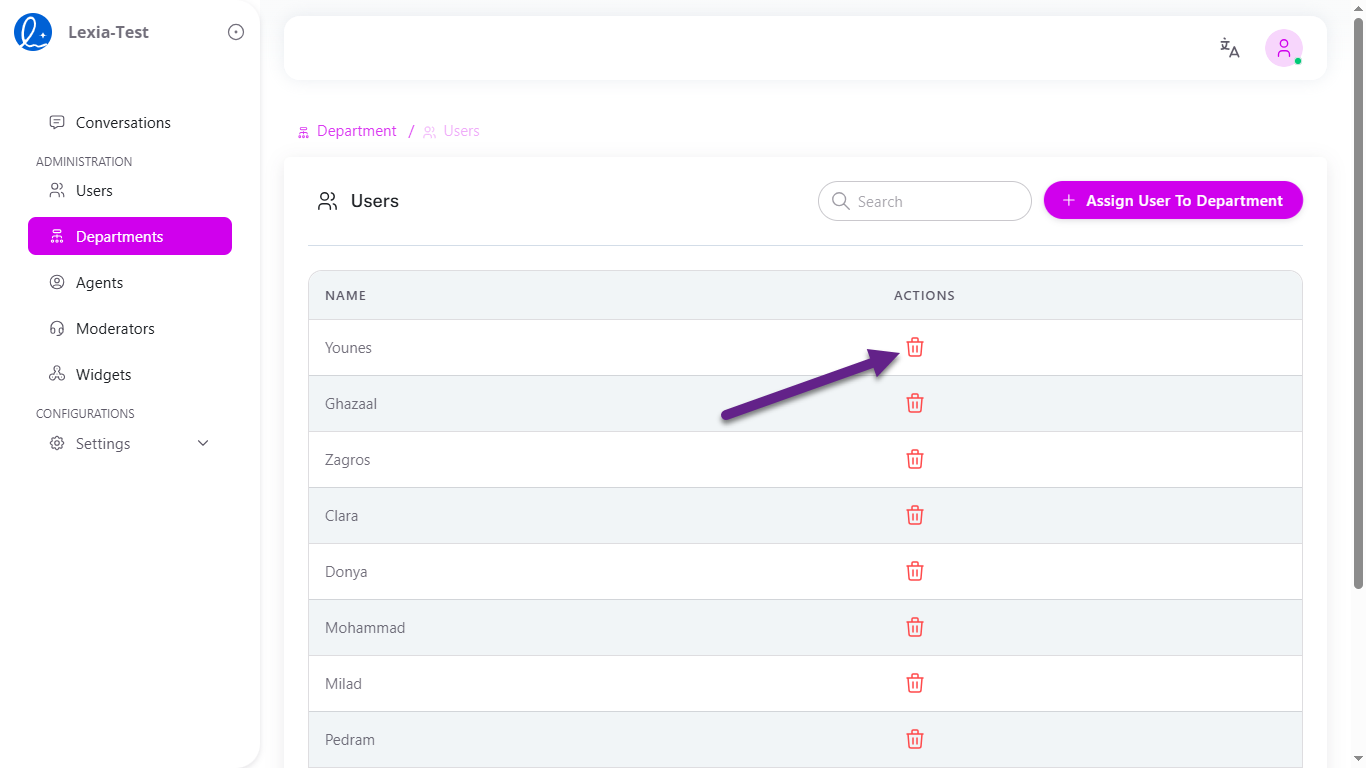Click the trash icon next to Ghazaal
Image resolution: width=1366 pixels, height=768 pixels.
[x=914, y=403]
